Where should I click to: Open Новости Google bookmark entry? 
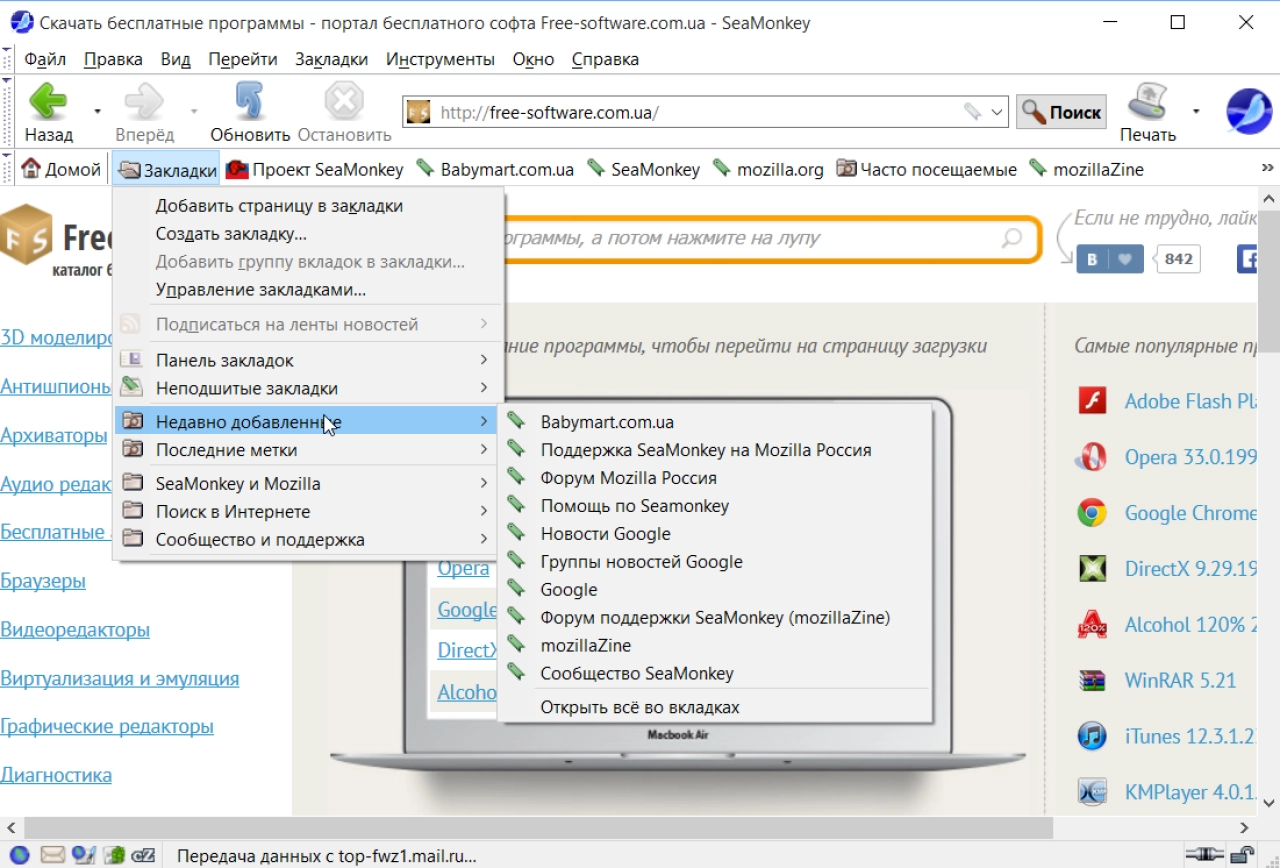[715, 534]
